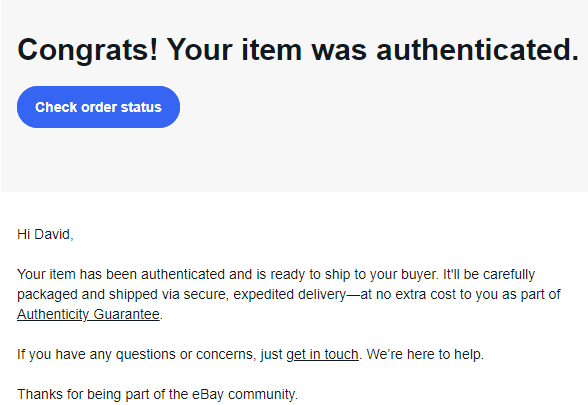Select the word authenticated in the heading
588x405 pixels.
pos(478,50)
